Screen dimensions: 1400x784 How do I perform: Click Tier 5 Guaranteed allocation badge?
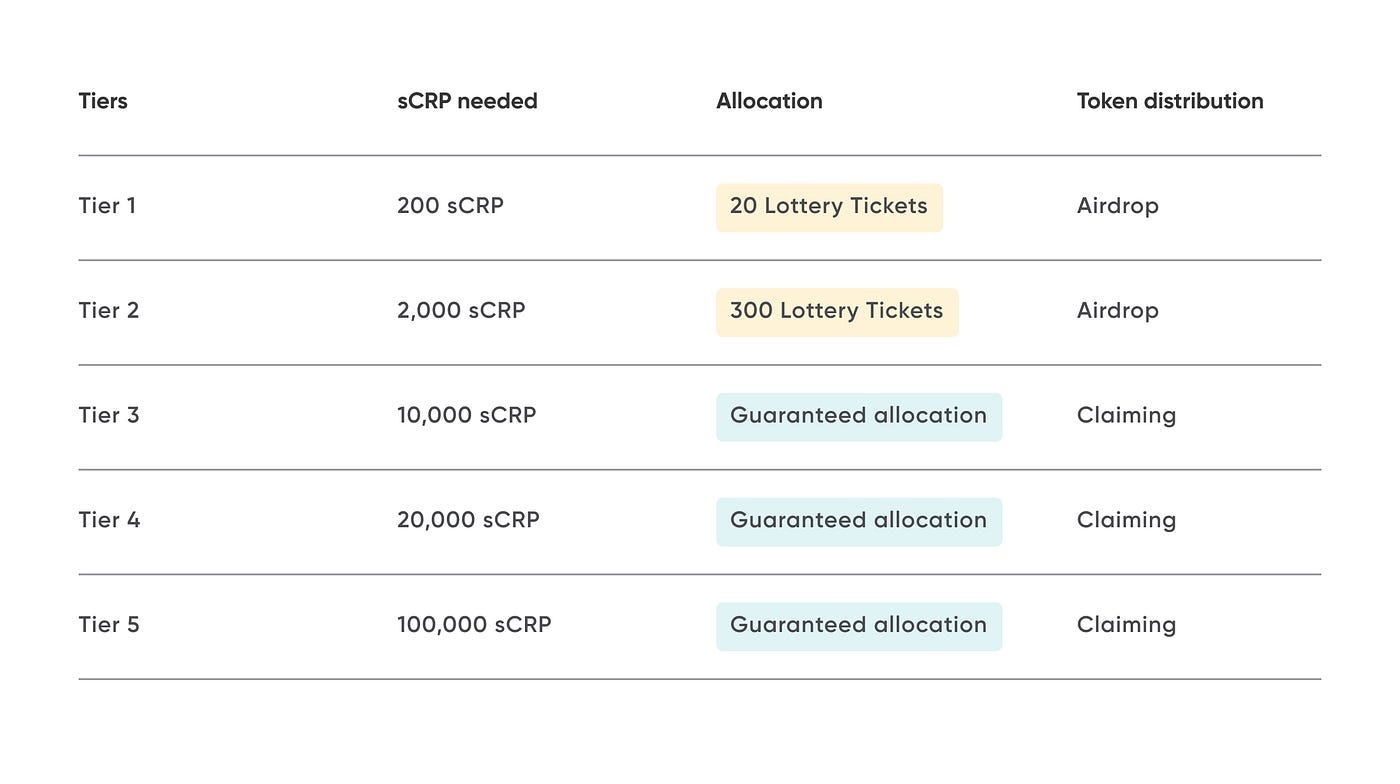pyautogui.click(x=858, y=626)
